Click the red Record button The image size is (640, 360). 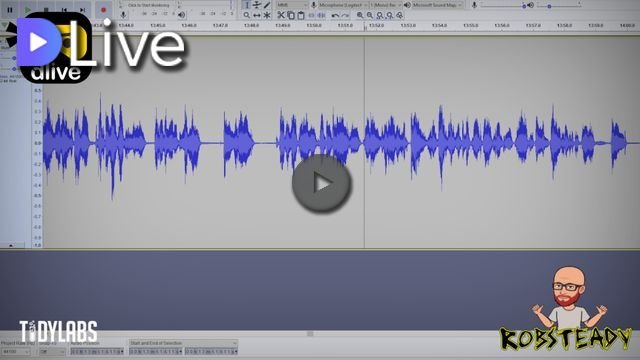pyautogui.click(x=103, y=9)
